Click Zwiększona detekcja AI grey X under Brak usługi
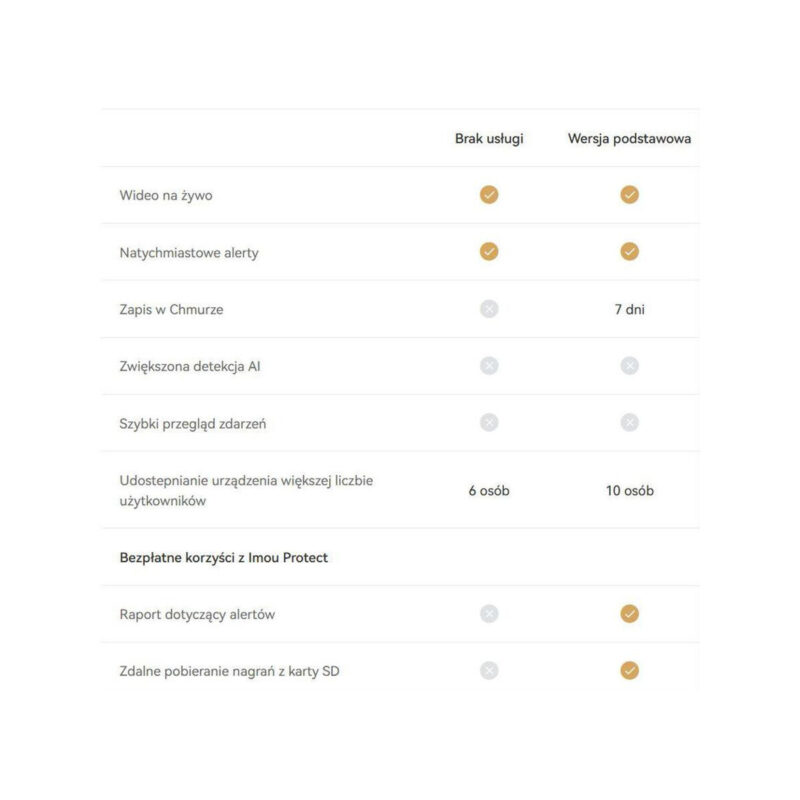The width and height of the screenshot is (800, 800). point(489,366)
